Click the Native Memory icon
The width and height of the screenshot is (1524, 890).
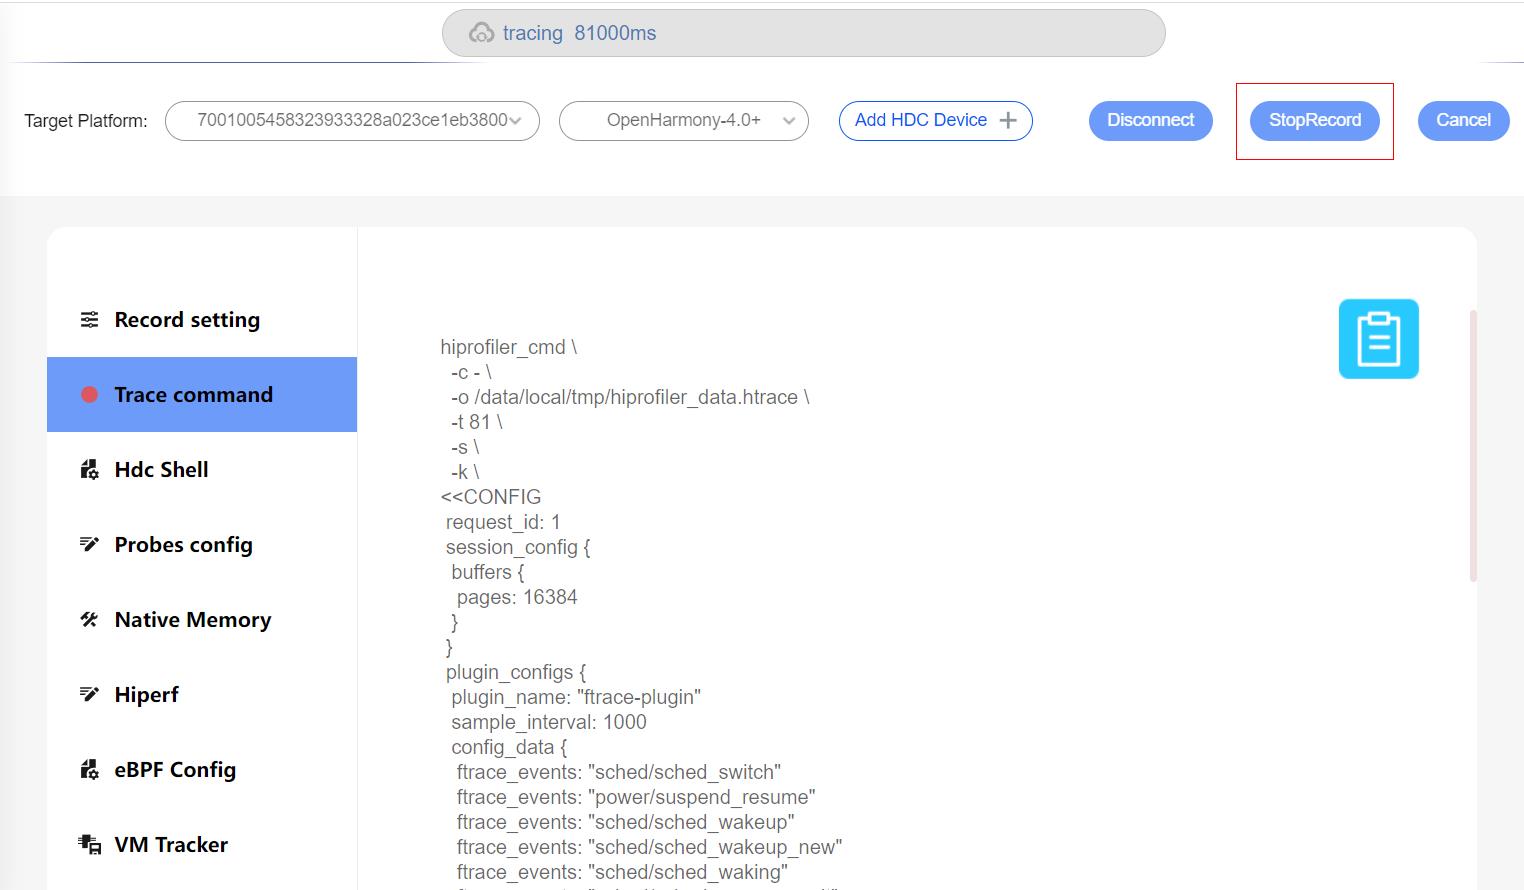click(x=90, y=620)
